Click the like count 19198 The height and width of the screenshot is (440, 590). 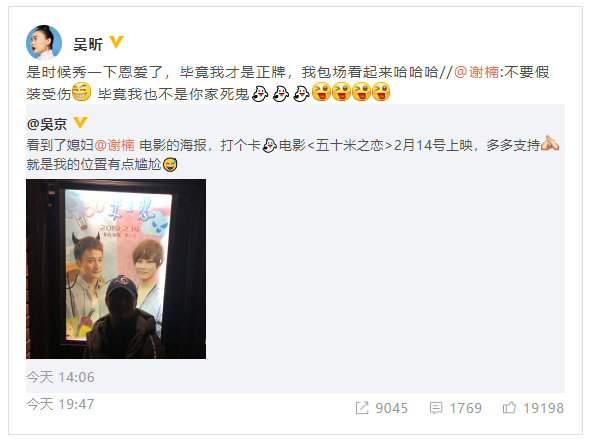pyautogui.click(x=543, y=408)
